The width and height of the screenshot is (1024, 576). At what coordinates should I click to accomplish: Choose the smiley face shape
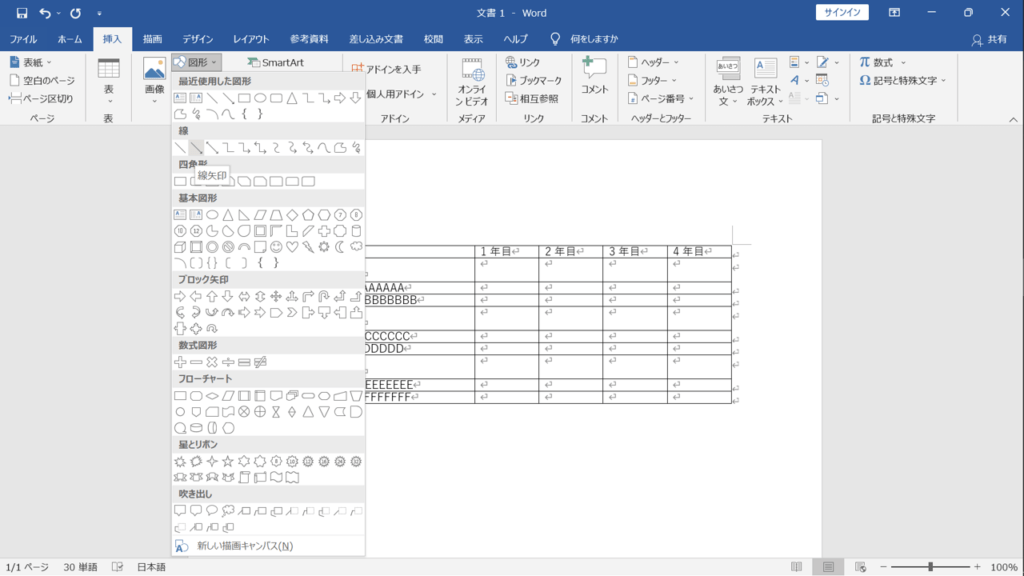[276, 247]
